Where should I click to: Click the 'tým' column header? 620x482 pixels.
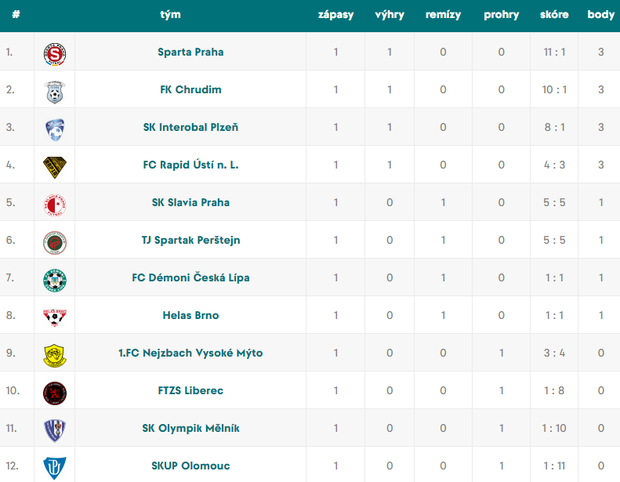170,15
